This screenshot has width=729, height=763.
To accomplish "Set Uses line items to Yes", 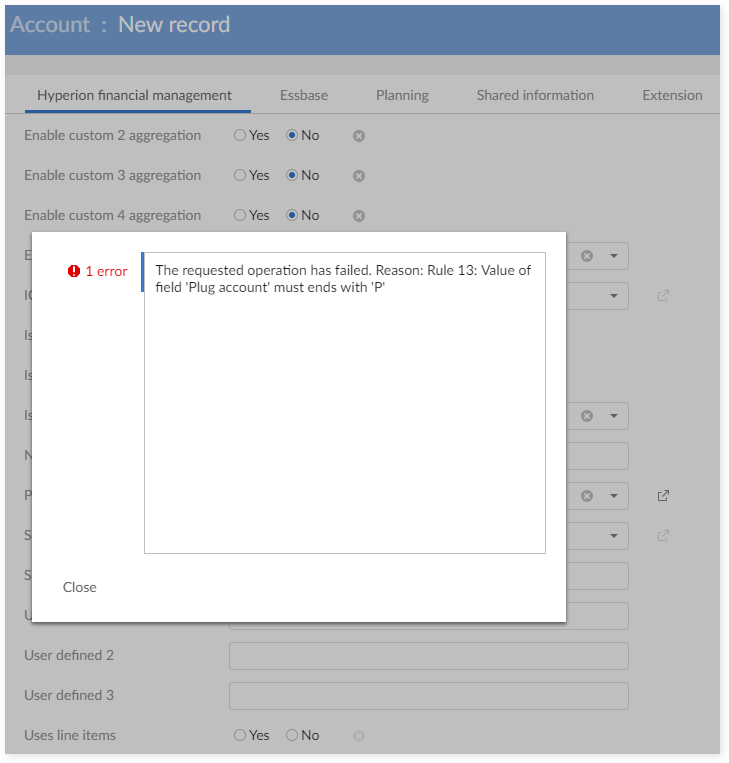I will point(240,736).
